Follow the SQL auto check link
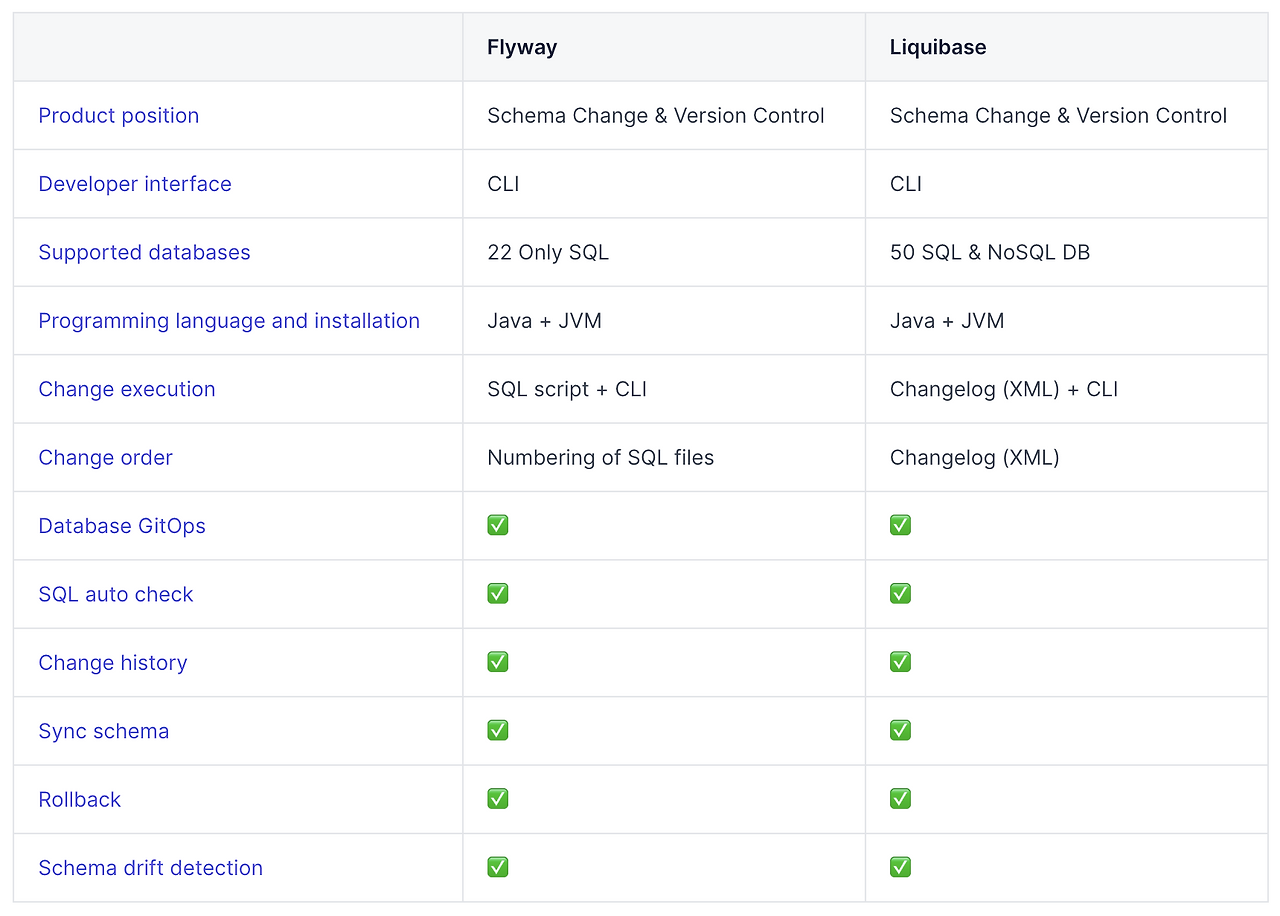Image resolution: width=1280 pixels, height=916 pixels. (115, 594)
